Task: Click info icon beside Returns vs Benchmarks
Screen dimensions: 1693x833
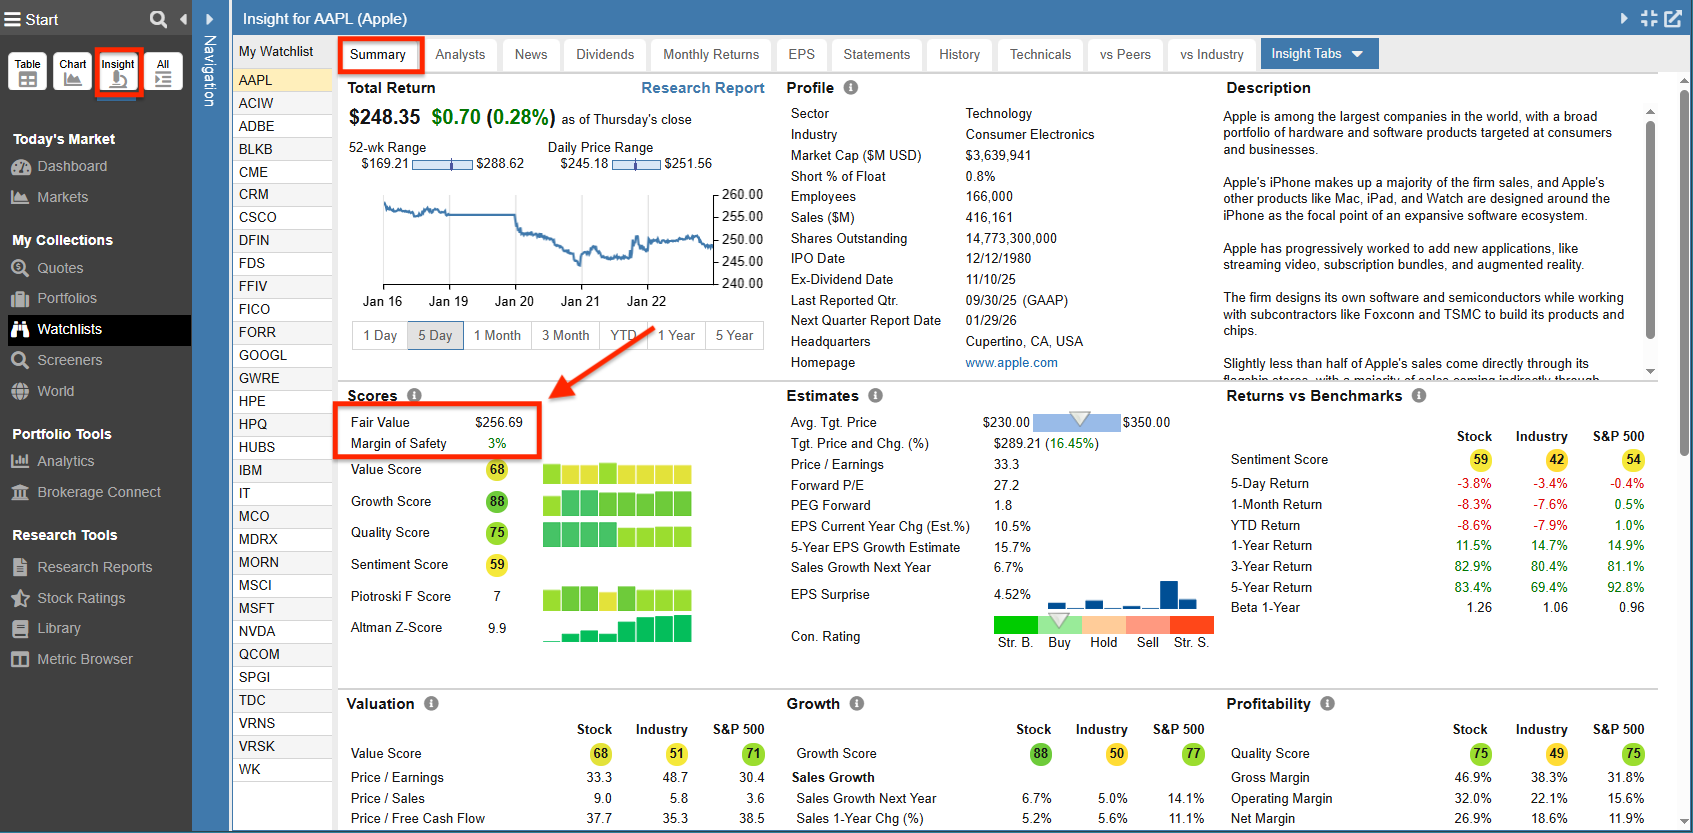Action: pyautogui.click(x=1419, y=396)
